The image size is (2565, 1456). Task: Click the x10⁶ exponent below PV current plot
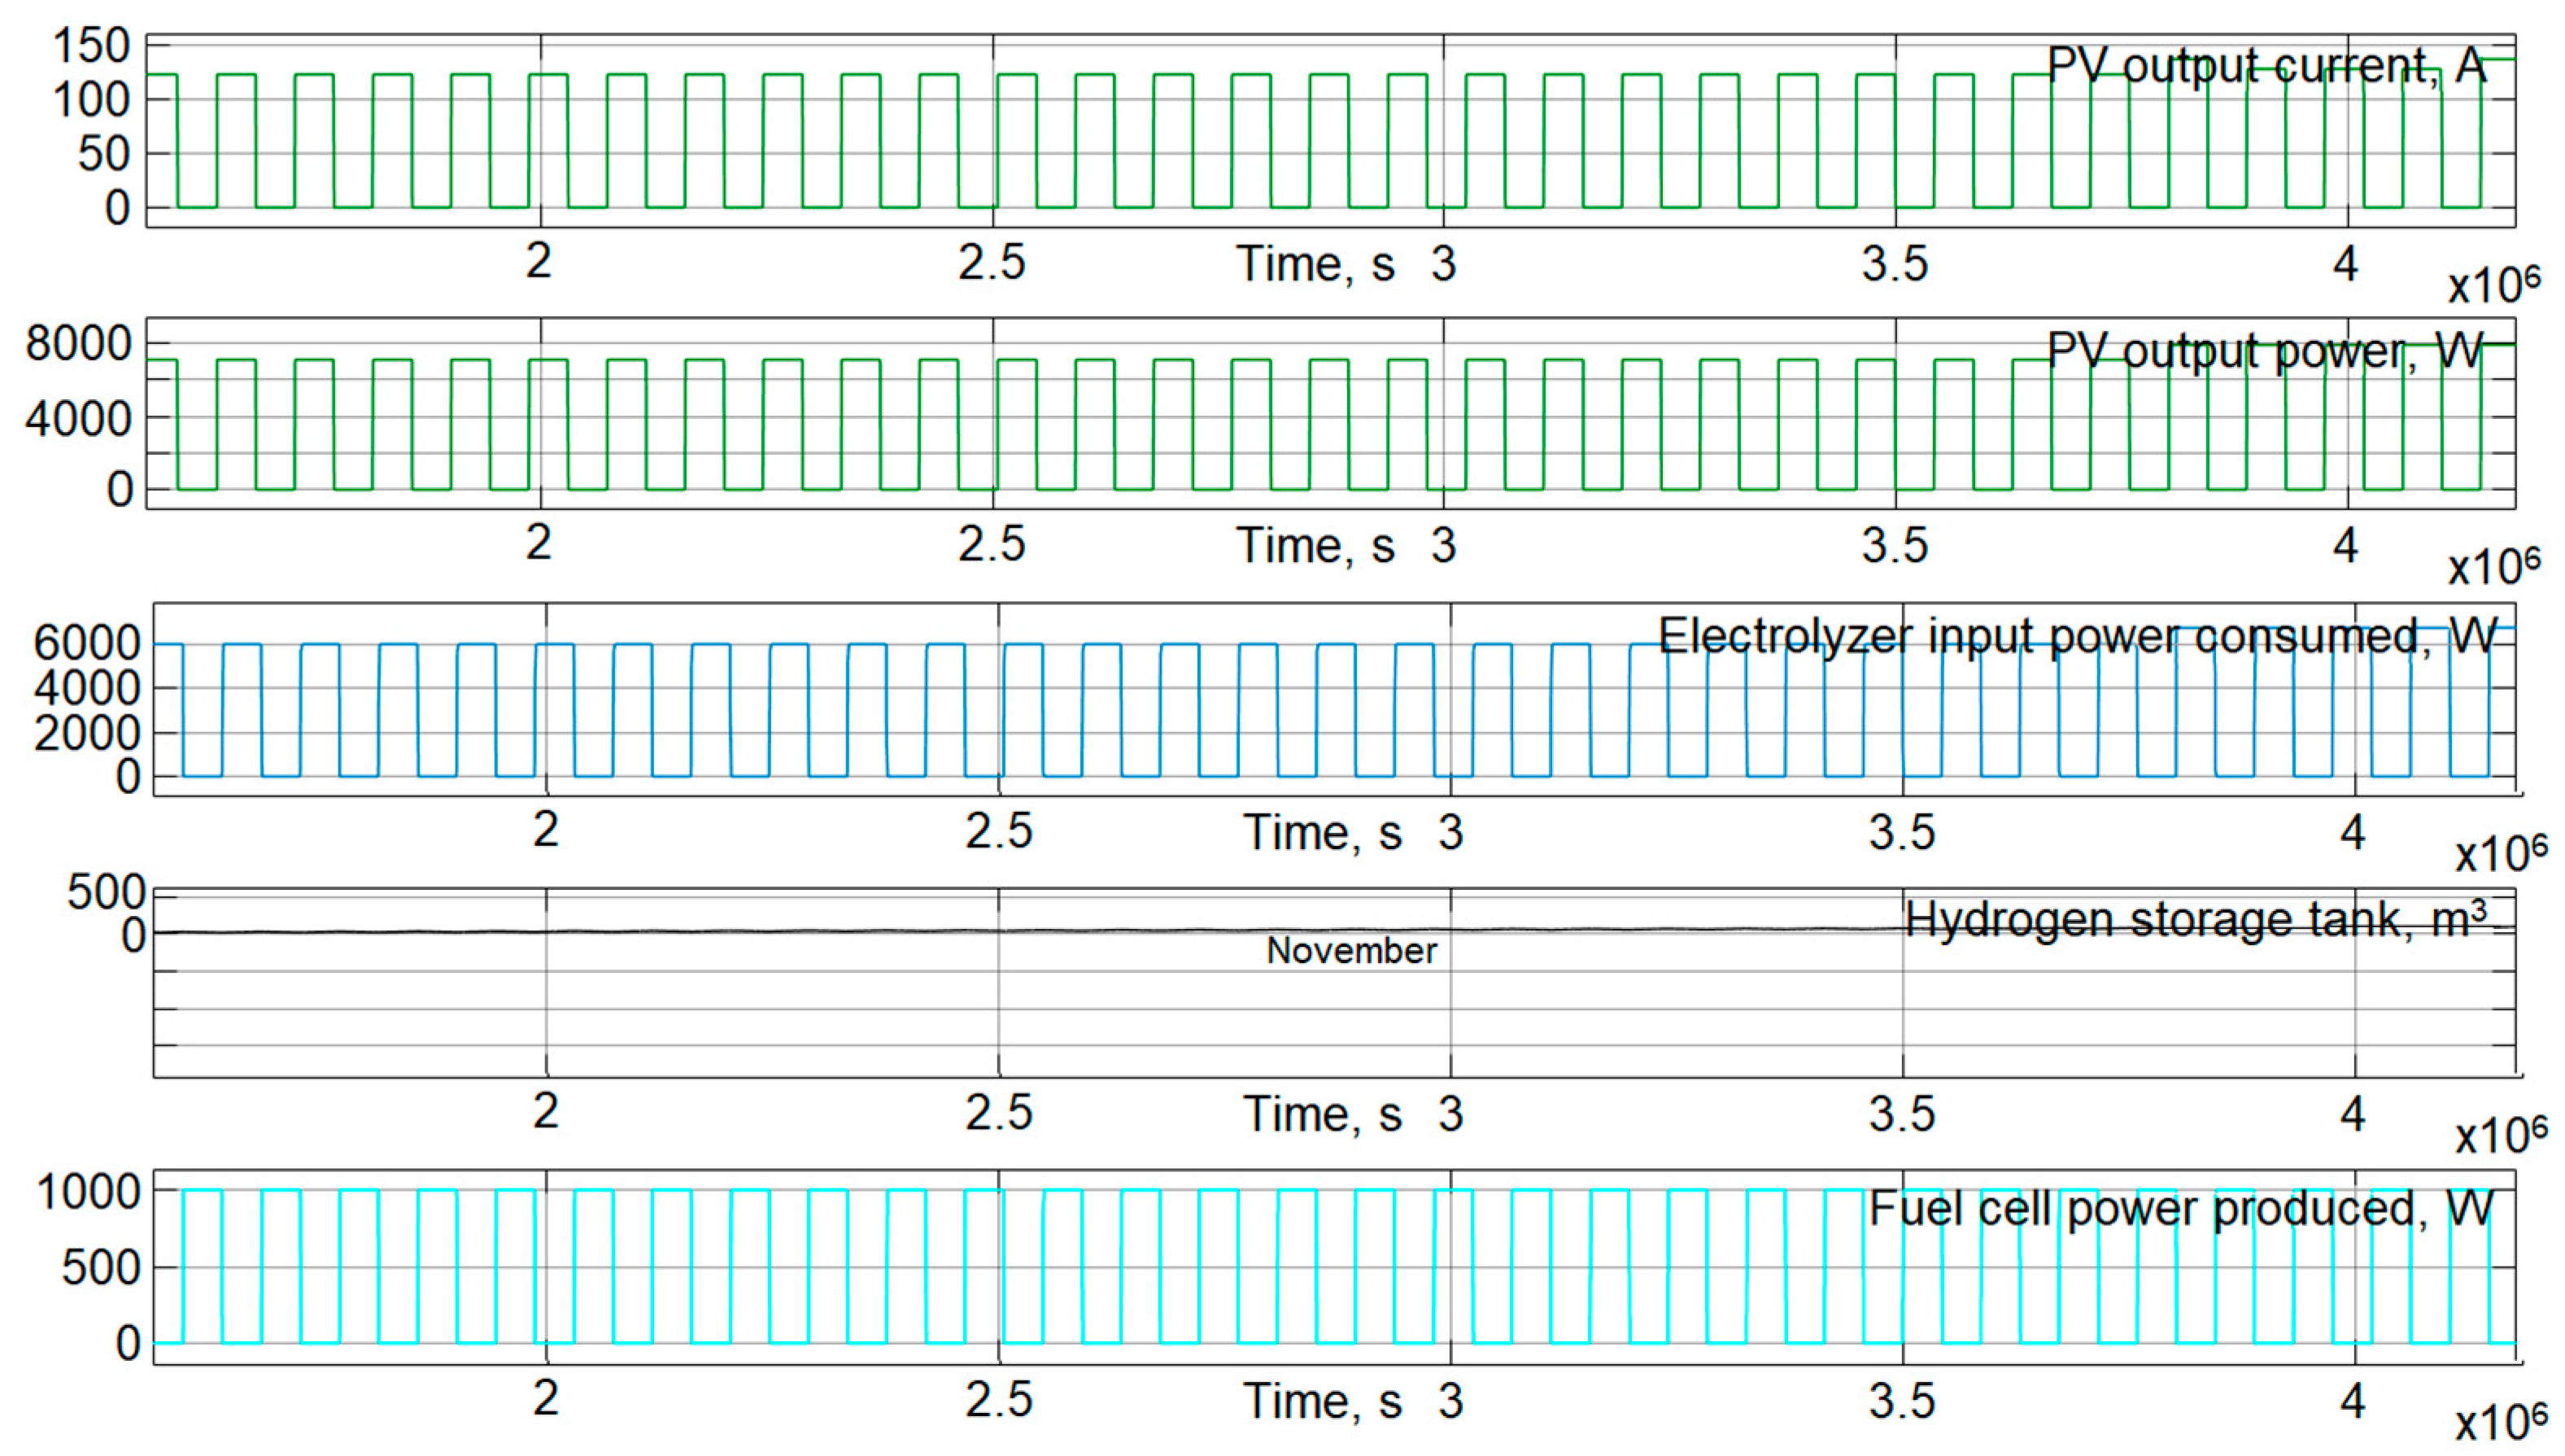(x=2494, y=285)
